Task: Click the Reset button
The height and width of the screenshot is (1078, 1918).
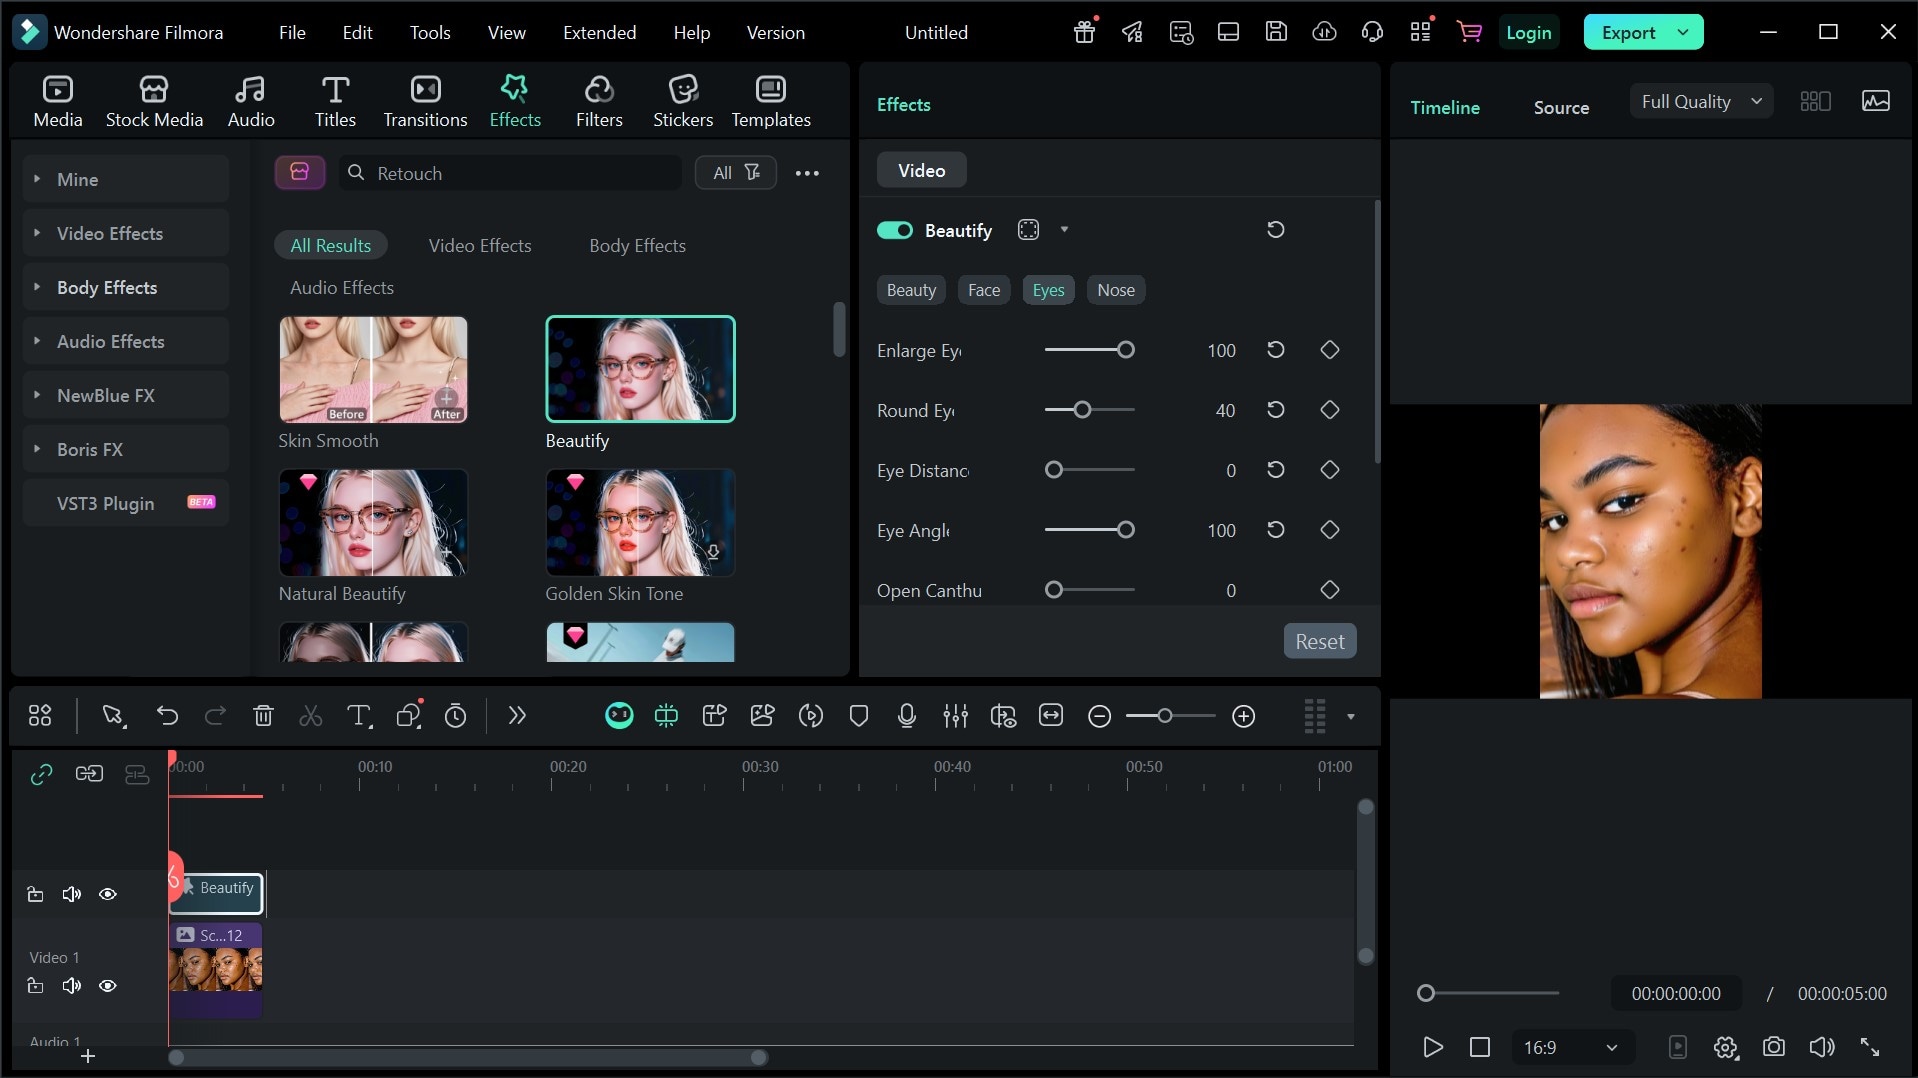Action: coord(1319,642)
